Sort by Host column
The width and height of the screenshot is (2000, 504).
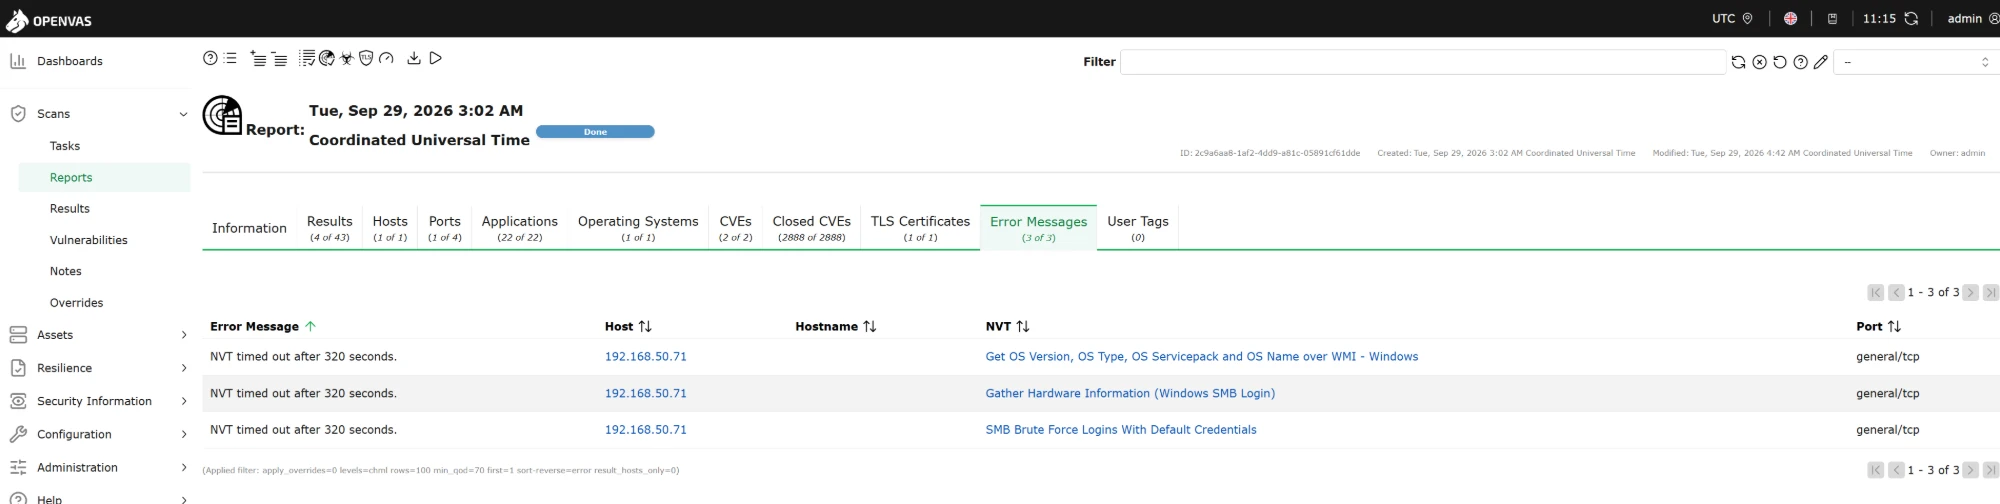pos(628,326)
